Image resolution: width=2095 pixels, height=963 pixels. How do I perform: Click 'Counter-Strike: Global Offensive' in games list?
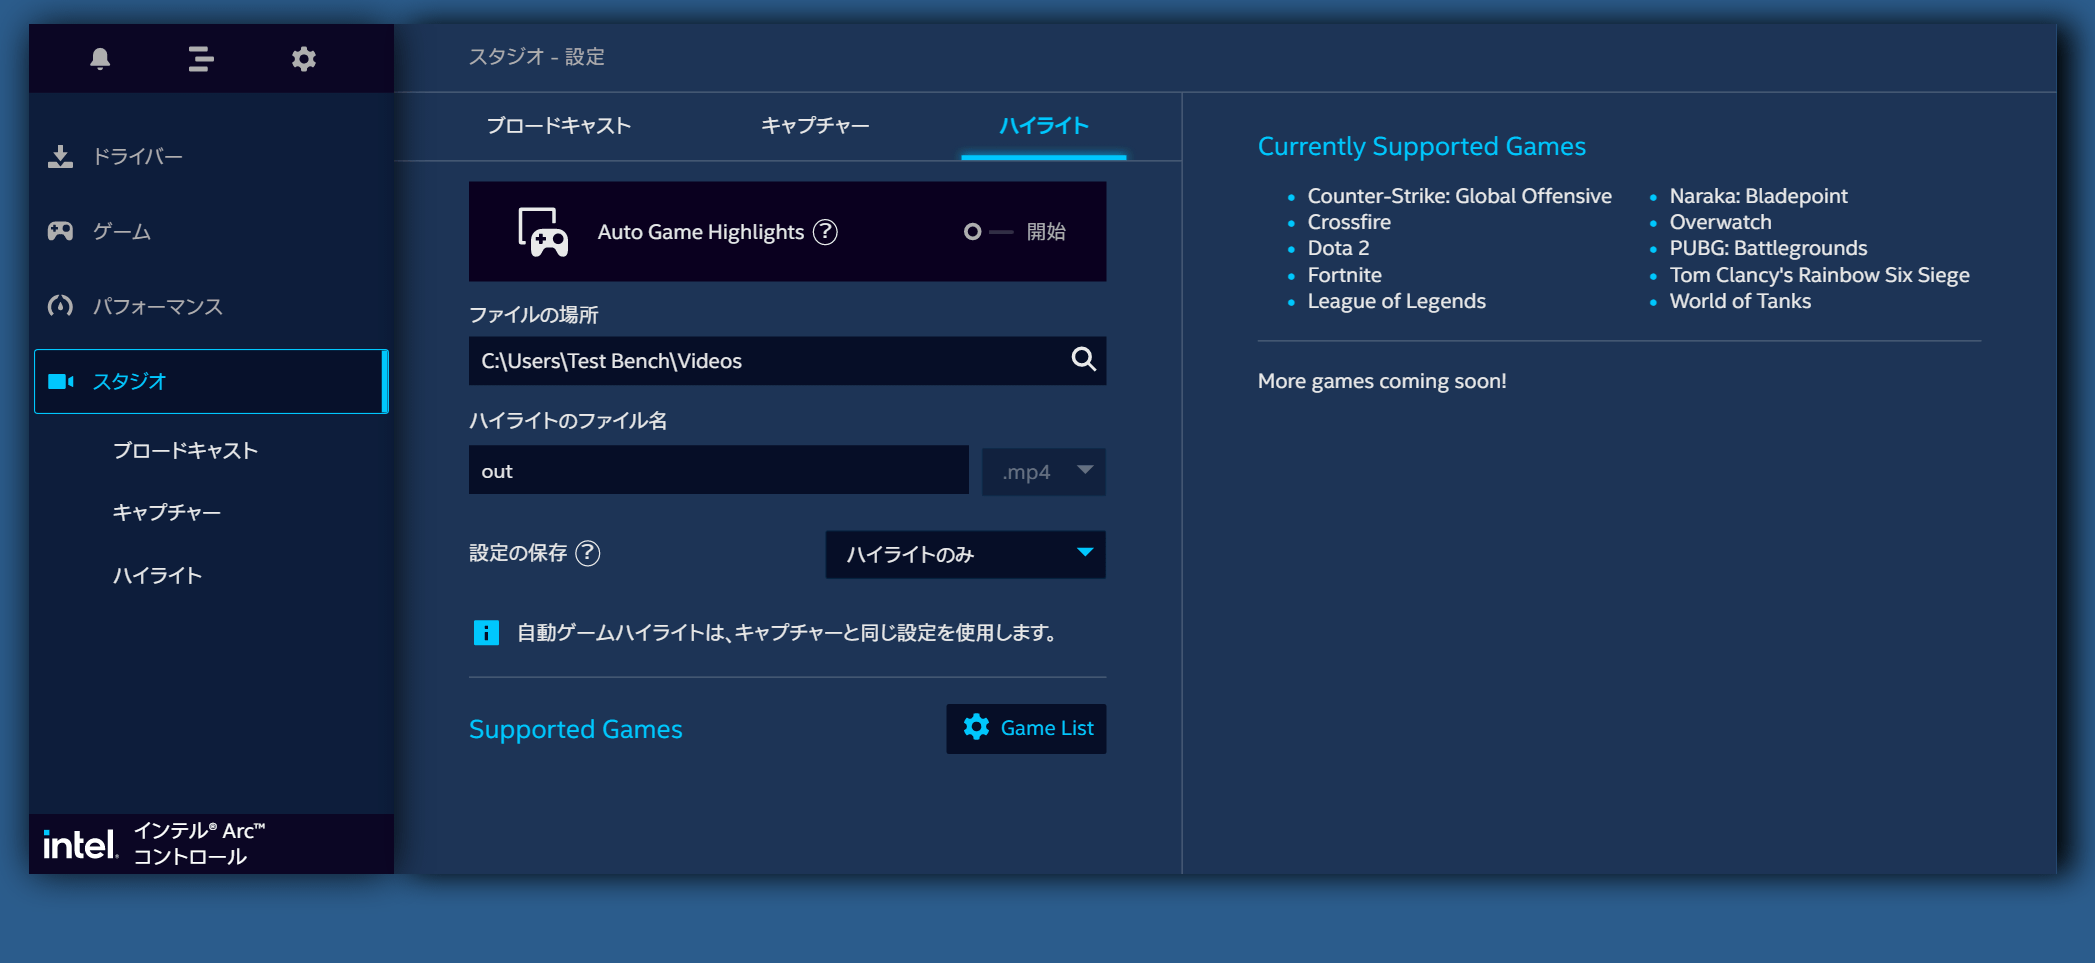click(1459, 196)
